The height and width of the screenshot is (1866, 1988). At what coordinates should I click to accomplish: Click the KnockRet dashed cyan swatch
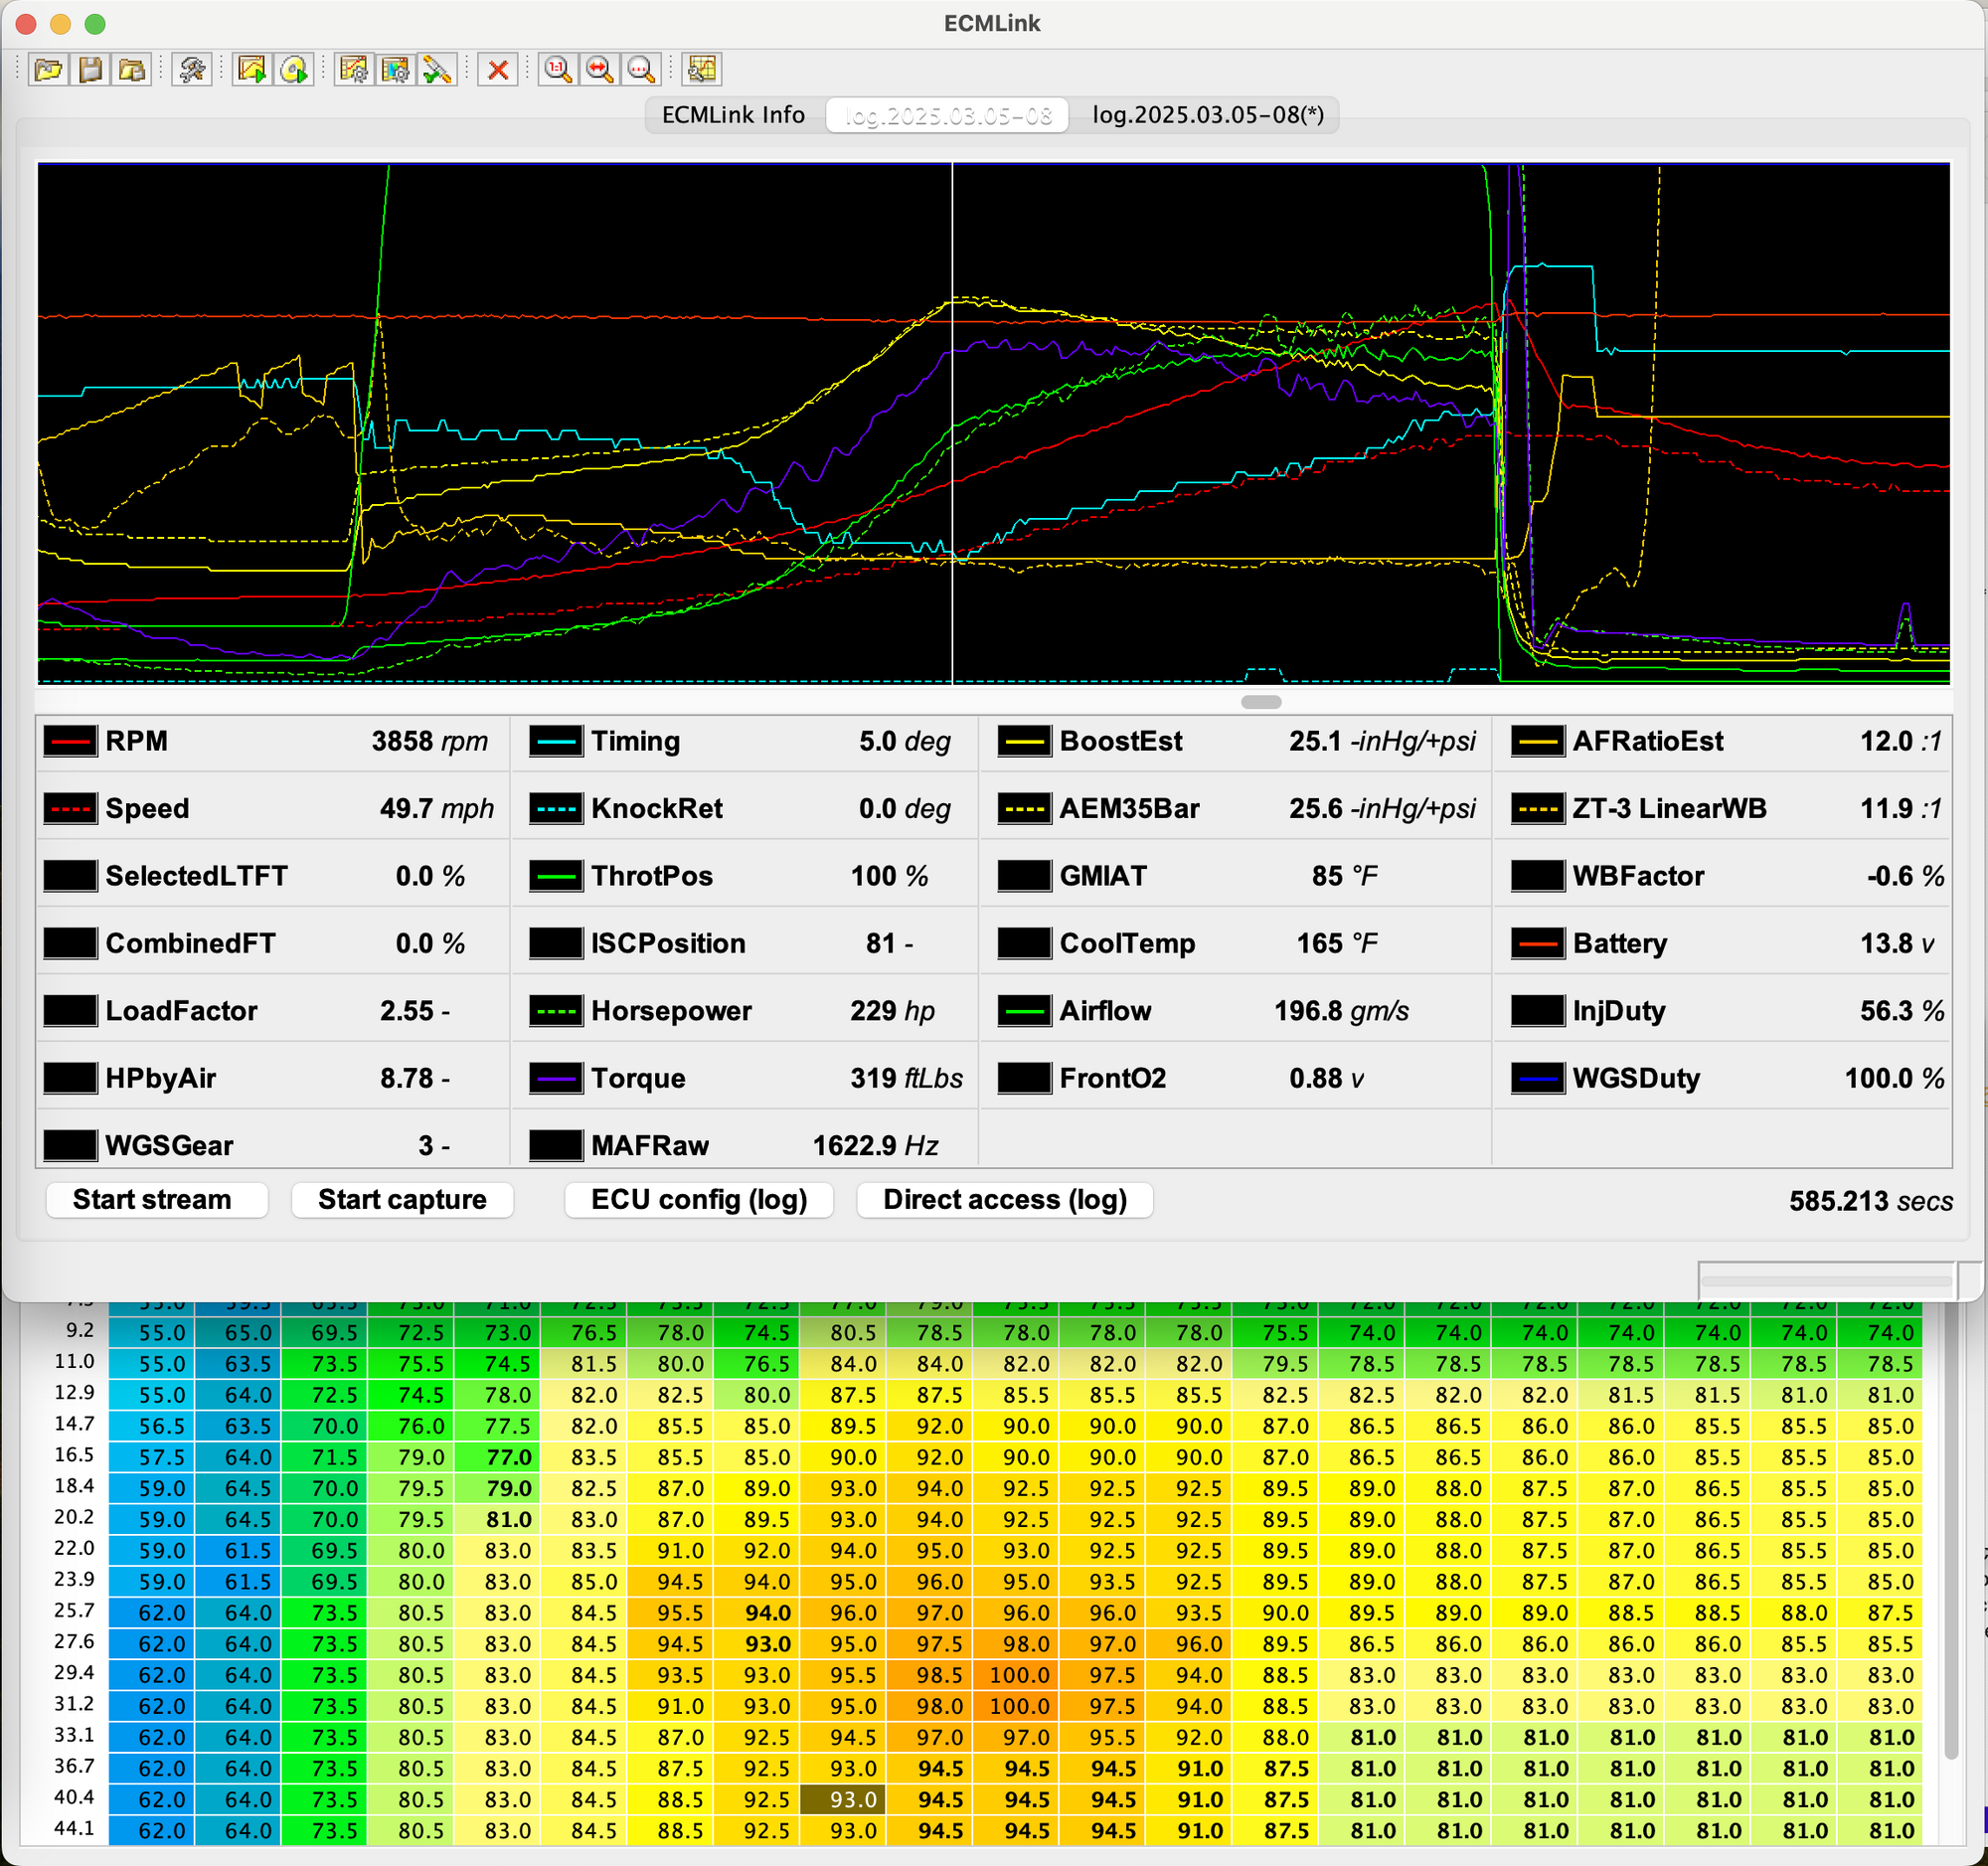click(x=556, y=808)
